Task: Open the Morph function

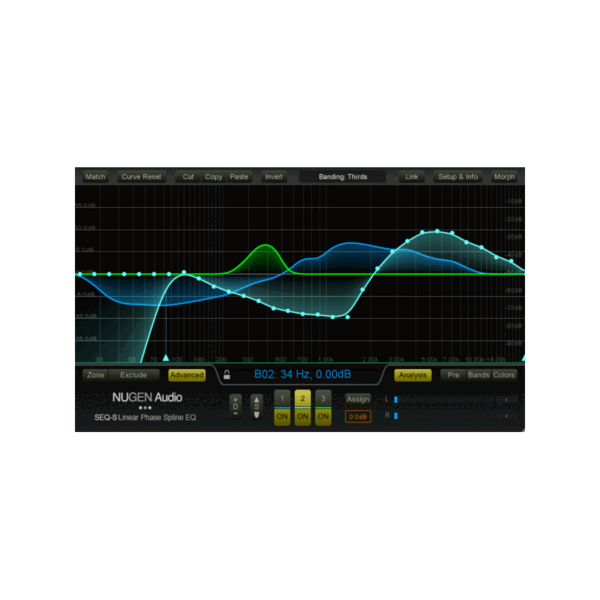Action: coord(504,177)
